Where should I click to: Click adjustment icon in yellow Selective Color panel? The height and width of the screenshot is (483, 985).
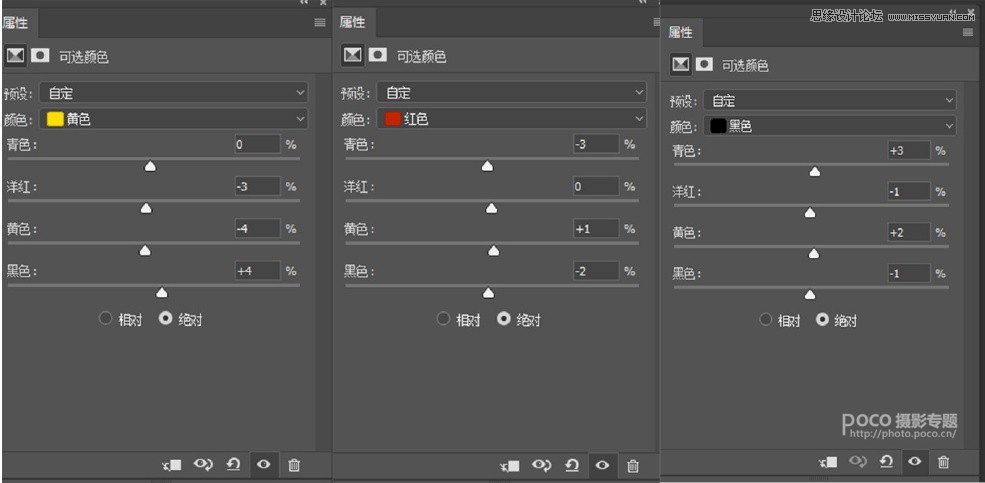pos(15,56)
